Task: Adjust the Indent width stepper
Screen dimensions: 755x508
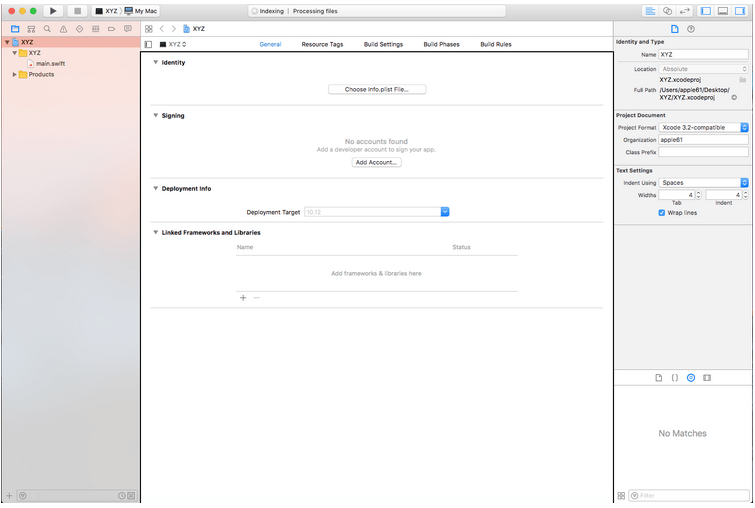Action: (746, 195)
